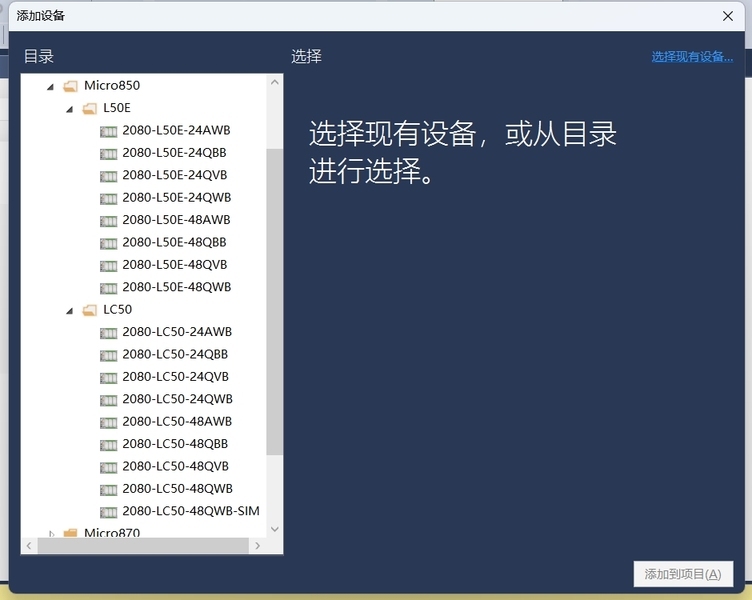Click the L50E folder label
The height and width of the screenshot is (600, 752).
117,107
